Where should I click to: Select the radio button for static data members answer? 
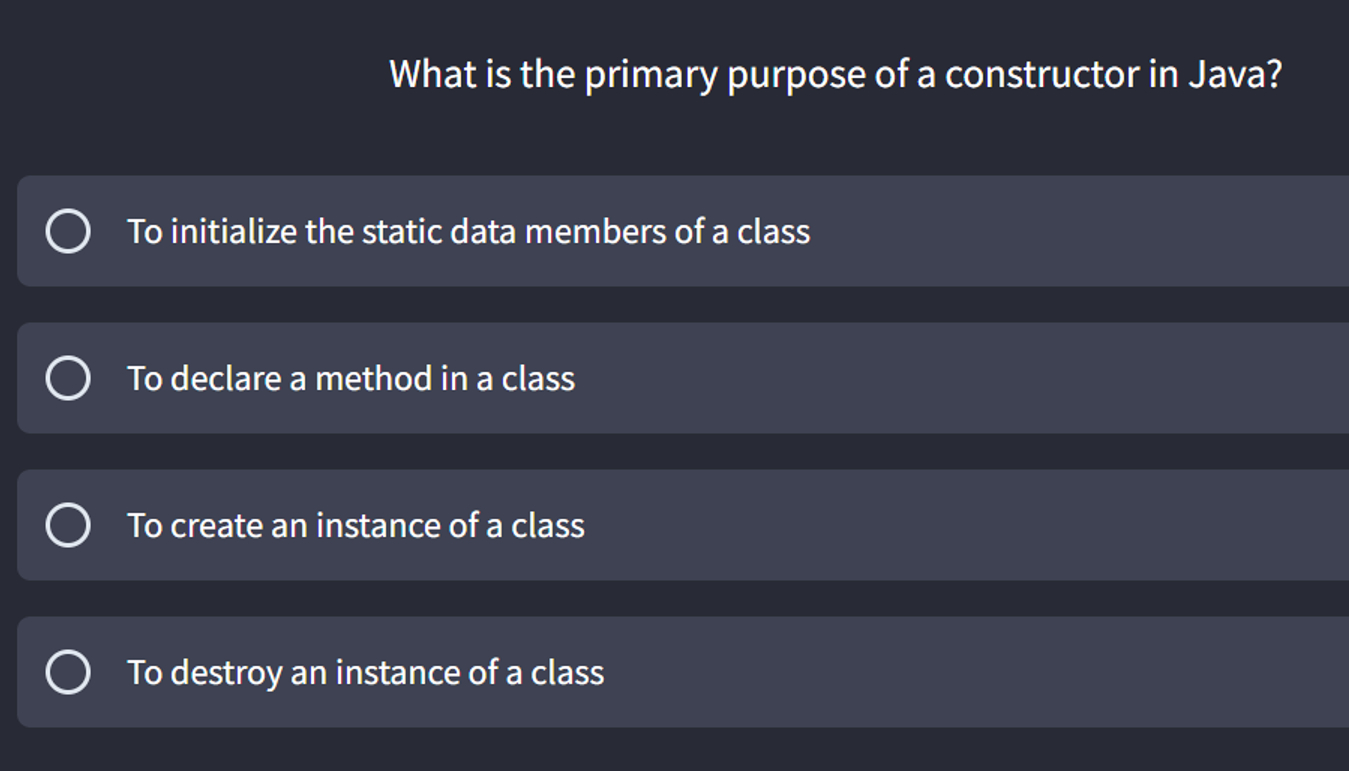click(67, 231)
